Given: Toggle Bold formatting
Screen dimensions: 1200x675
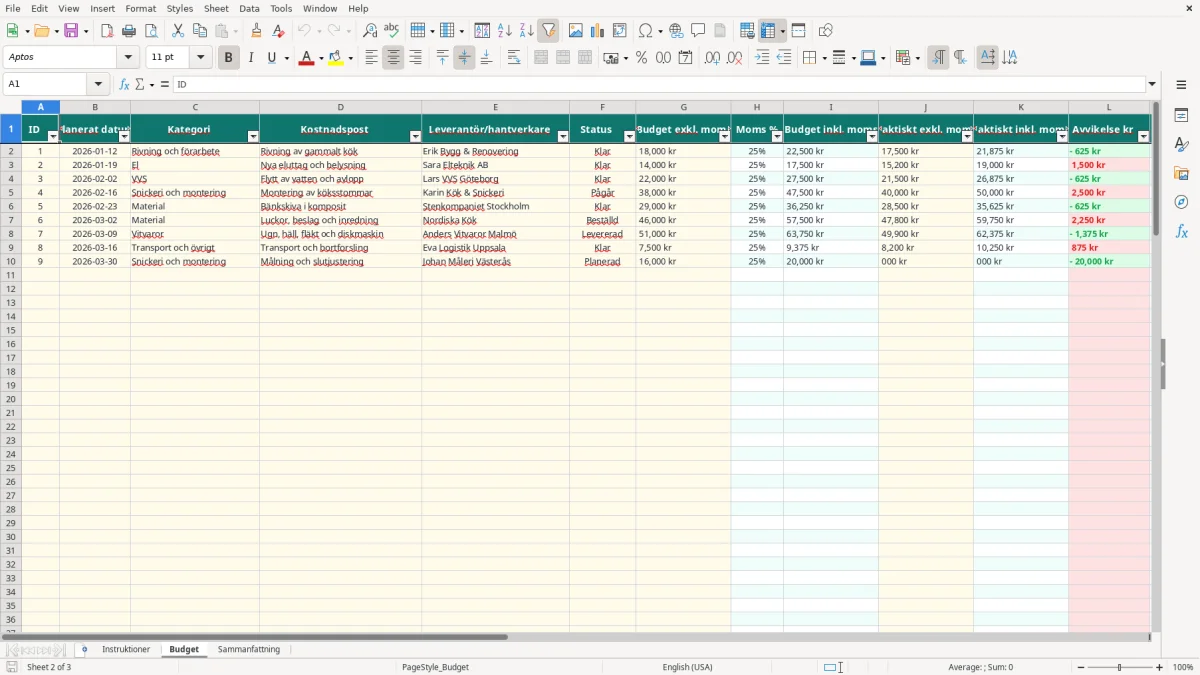Looking at the screenshot, I should [228, 58].
